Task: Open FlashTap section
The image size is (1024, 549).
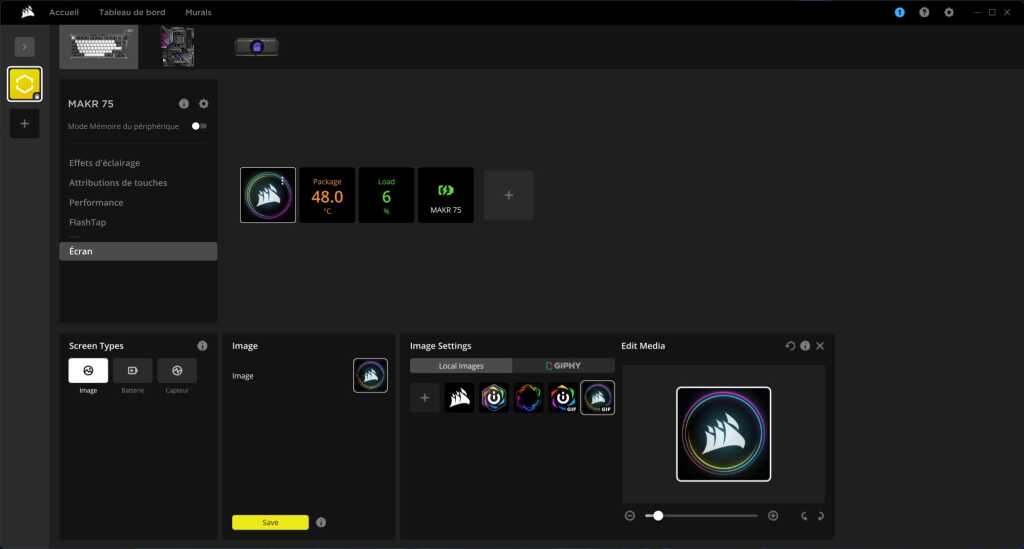Action: (88, 222)
